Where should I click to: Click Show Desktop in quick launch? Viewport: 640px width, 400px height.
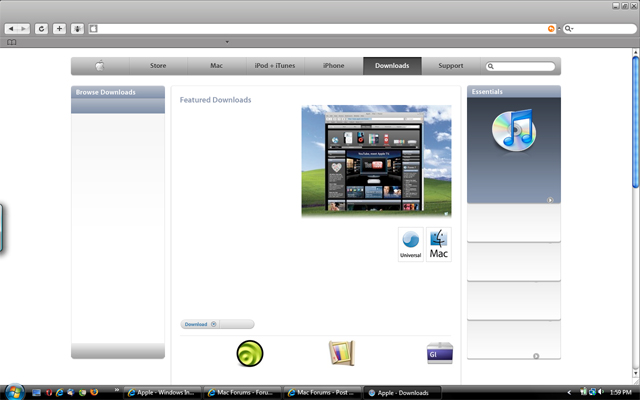tap(36, 393)
